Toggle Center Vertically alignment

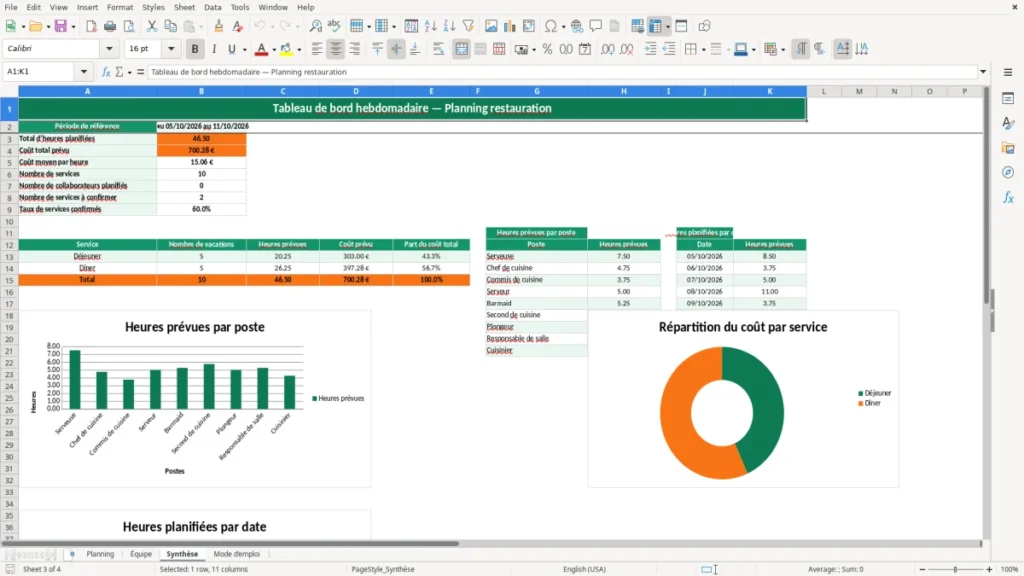click(x=396, y=49)
